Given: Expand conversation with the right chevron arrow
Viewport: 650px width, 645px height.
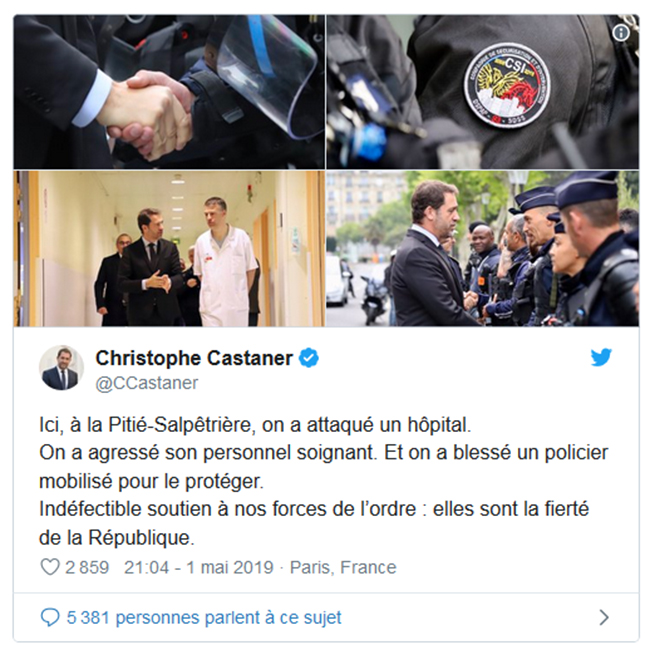Looking at the screenshot, I should tap(604, 618).
